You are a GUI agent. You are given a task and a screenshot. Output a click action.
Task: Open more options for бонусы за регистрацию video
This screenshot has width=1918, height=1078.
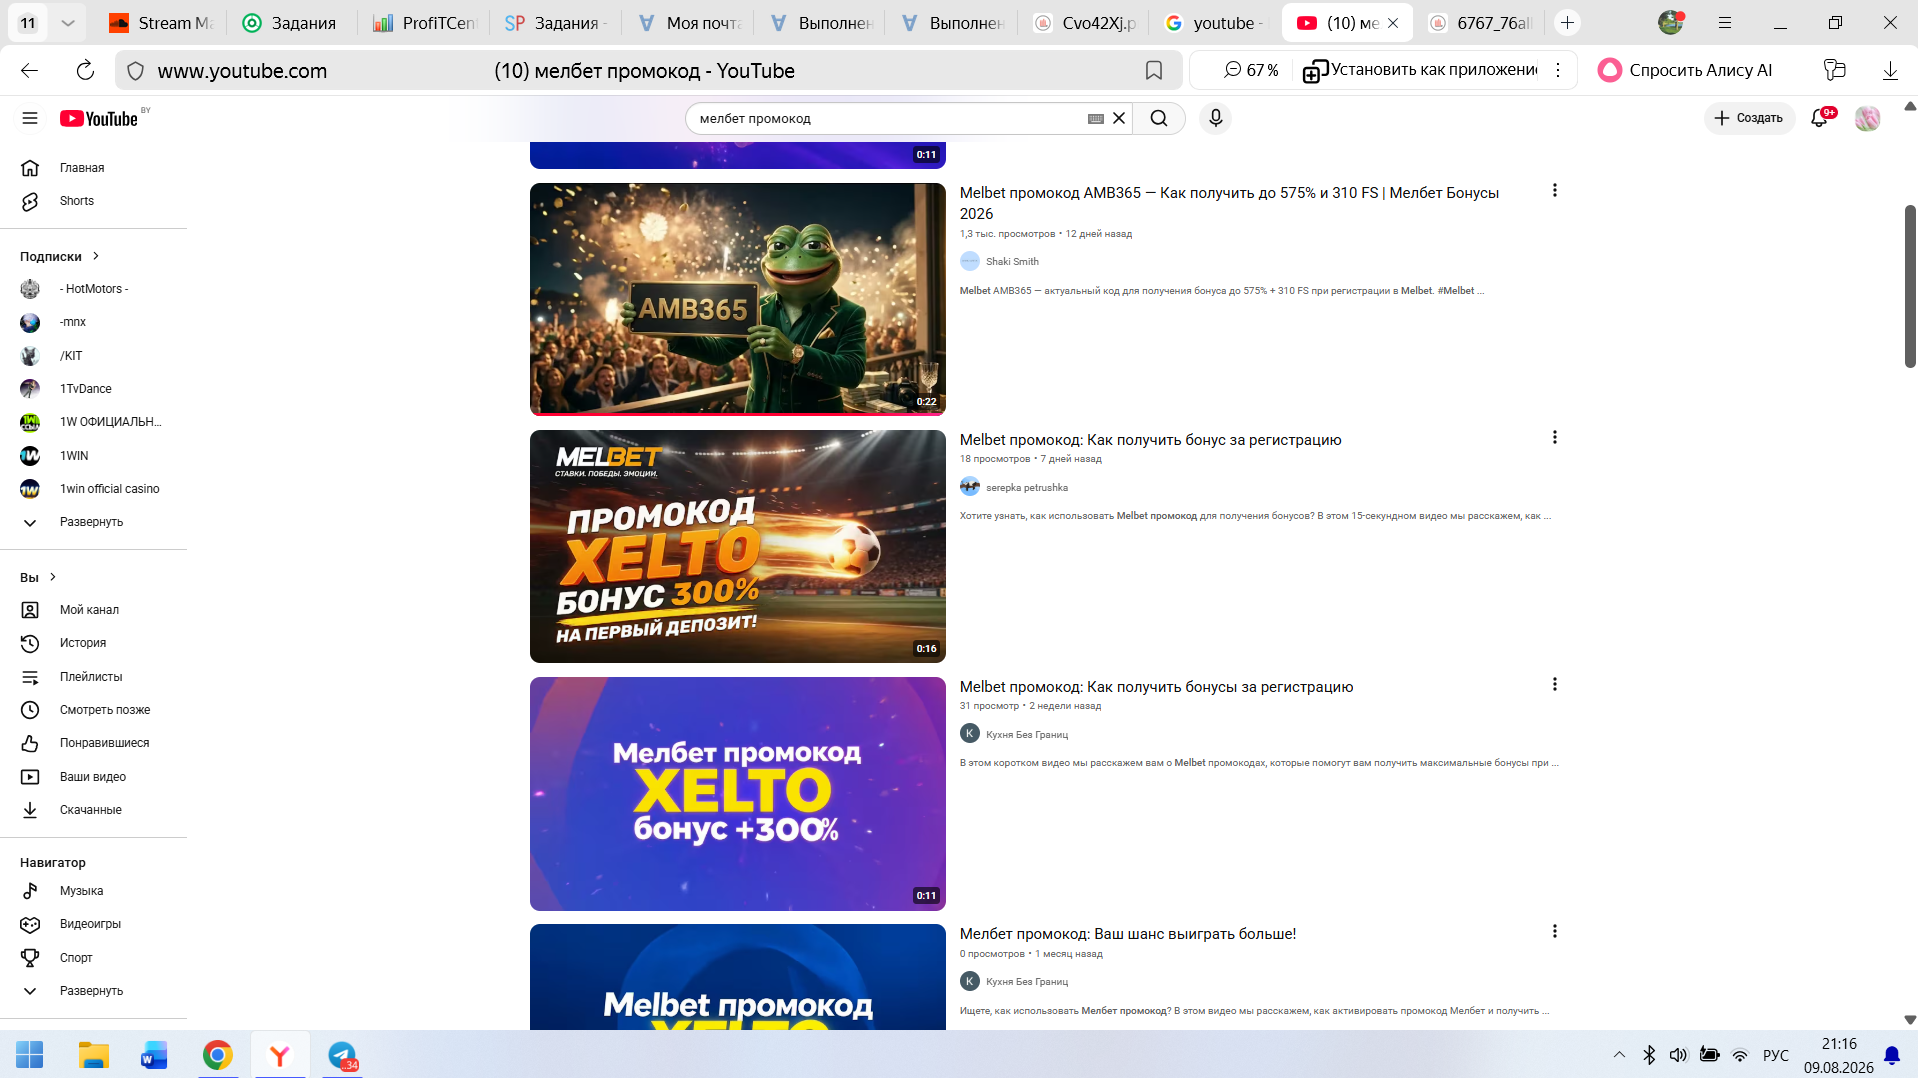click(1554, 684)
